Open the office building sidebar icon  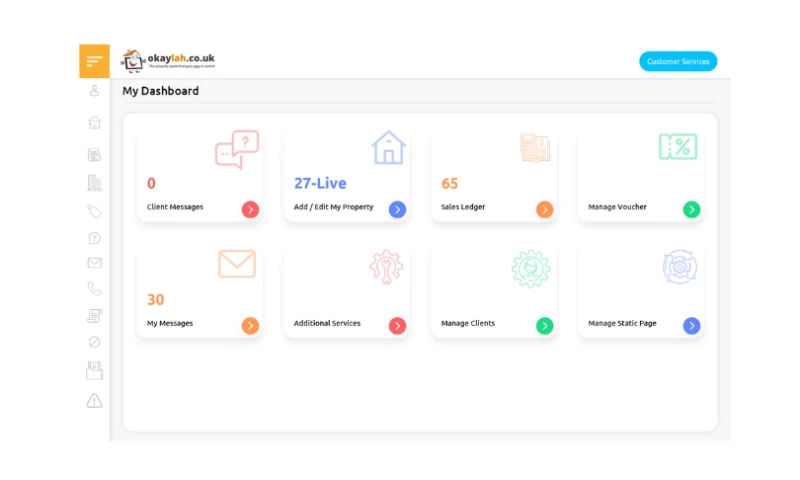[94, 182]
